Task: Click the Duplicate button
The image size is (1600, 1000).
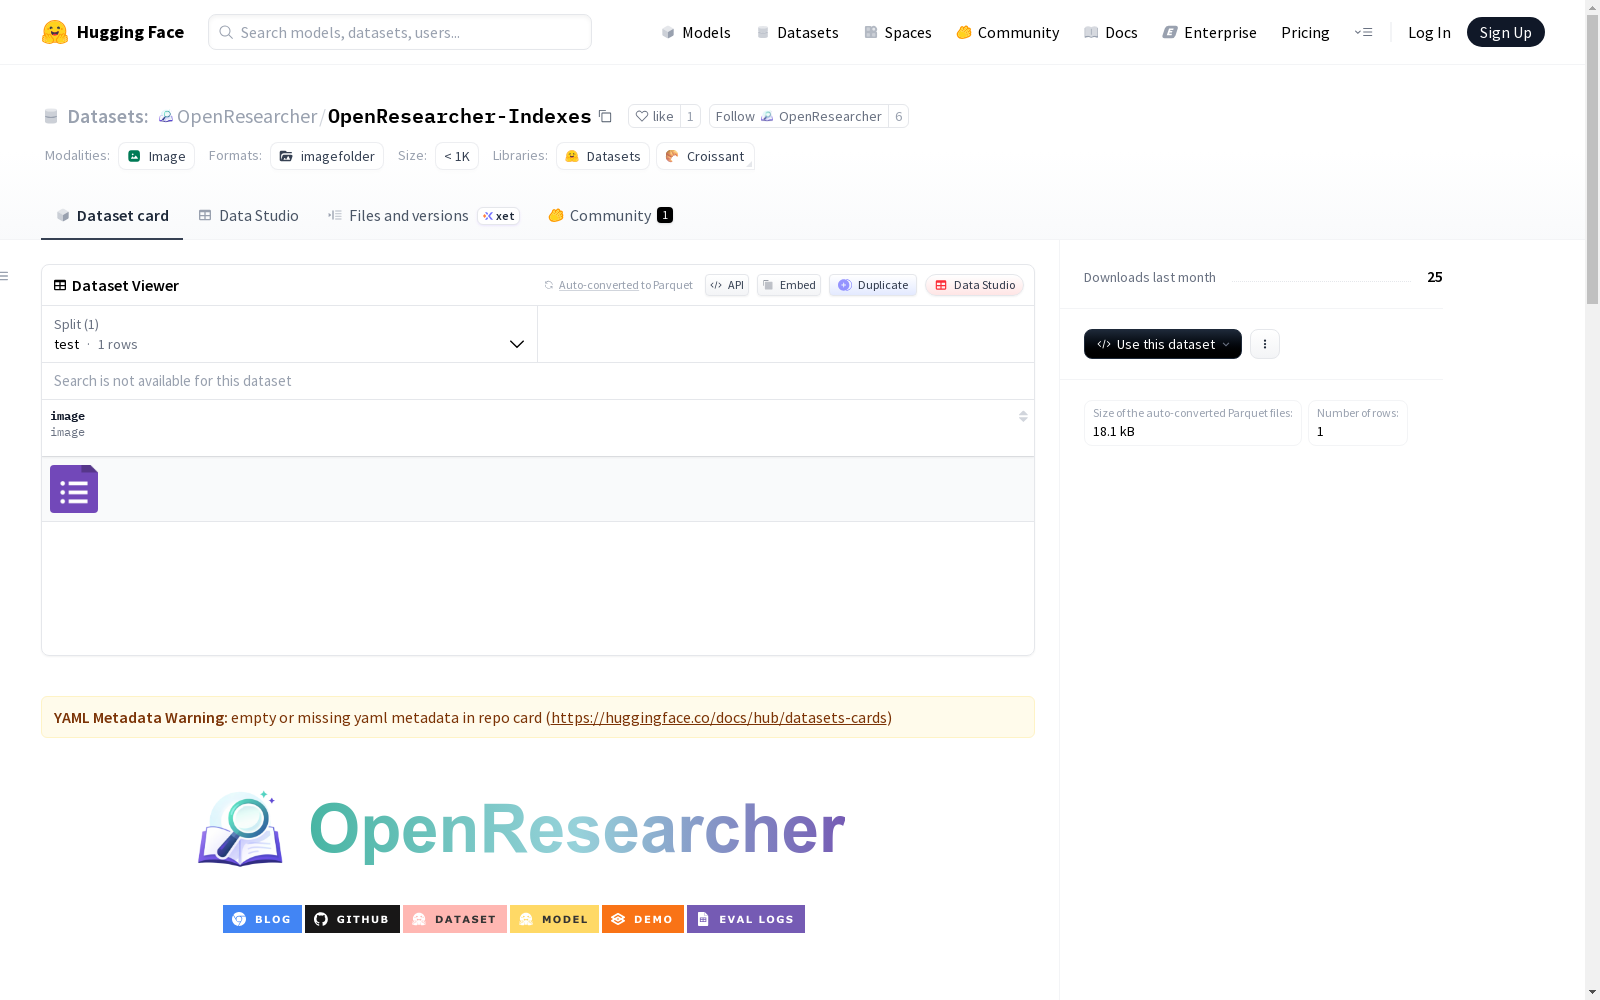Action: point(873,285)
